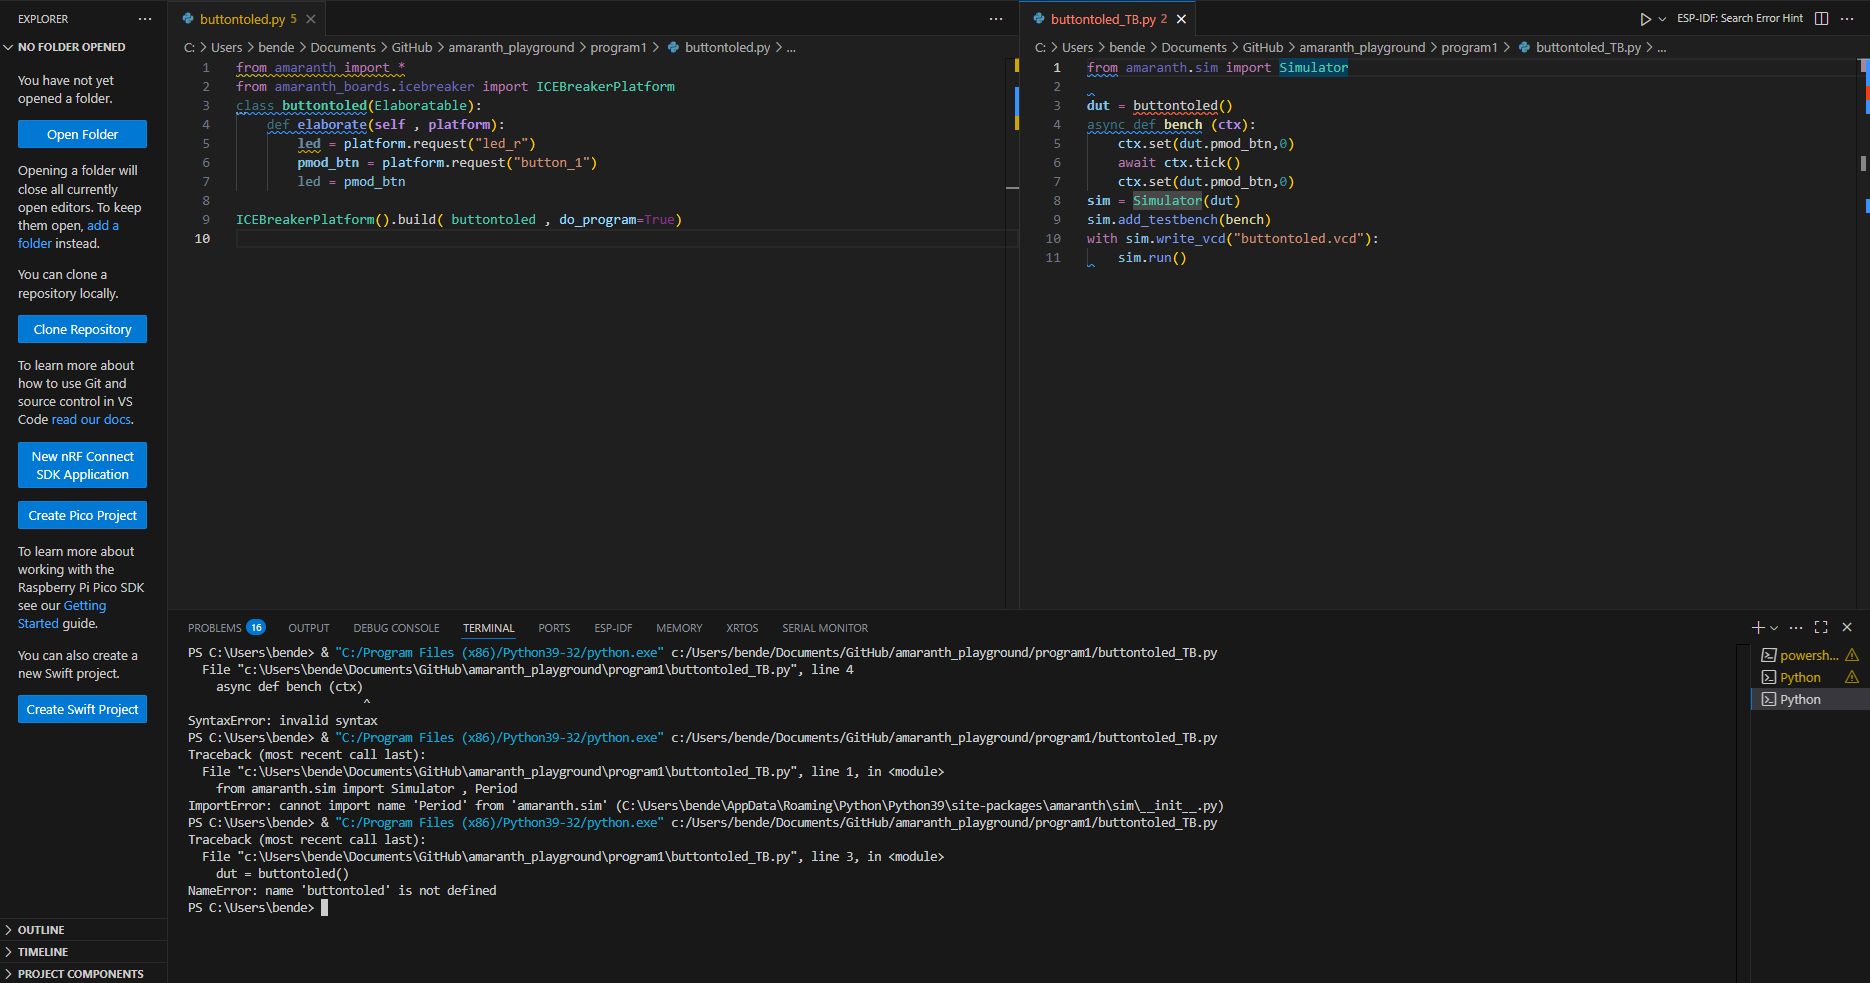The width and height of the screenshot is (1870, 983).
Task: Open more actions for the left editor group
Action: tap(996, 19)
